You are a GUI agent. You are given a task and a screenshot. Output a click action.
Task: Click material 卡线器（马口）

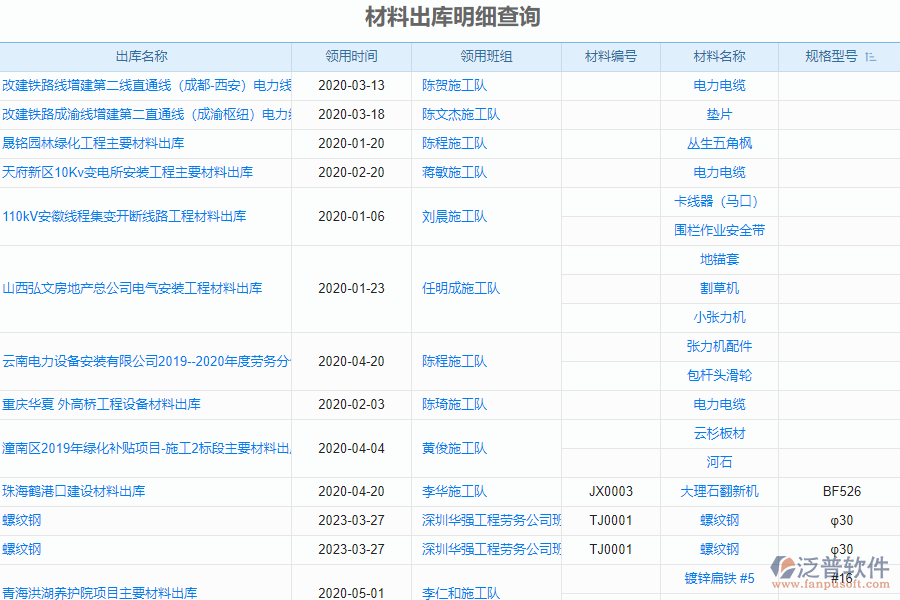[718, 201]
